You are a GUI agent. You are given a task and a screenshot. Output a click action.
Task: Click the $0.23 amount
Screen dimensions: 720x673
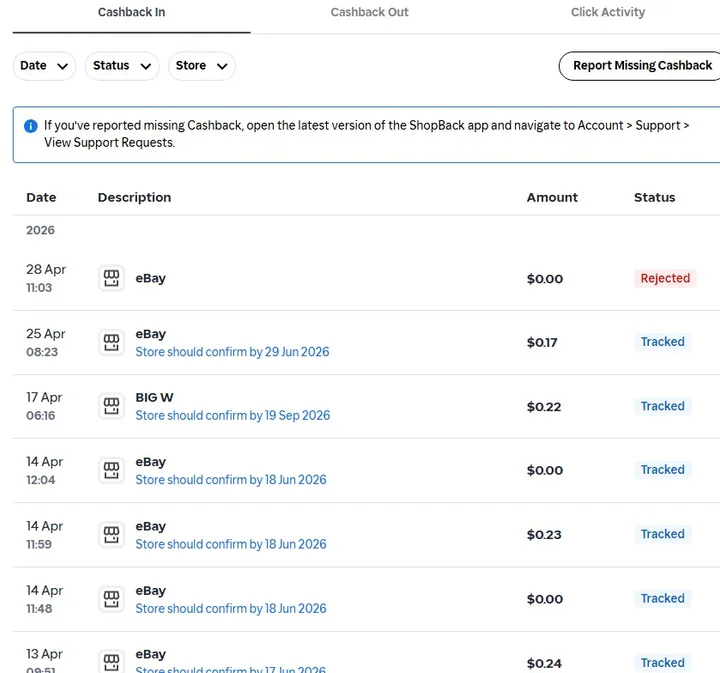pos(544,535)
